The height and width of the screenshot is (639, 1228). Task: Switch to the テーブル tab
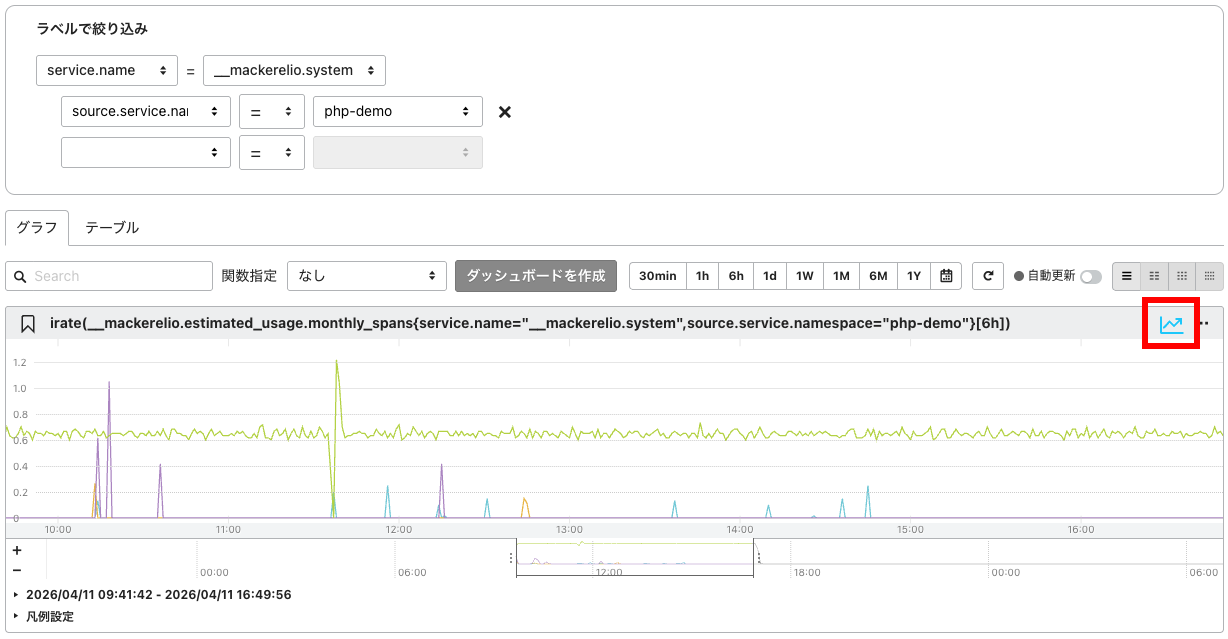(112, 227)
